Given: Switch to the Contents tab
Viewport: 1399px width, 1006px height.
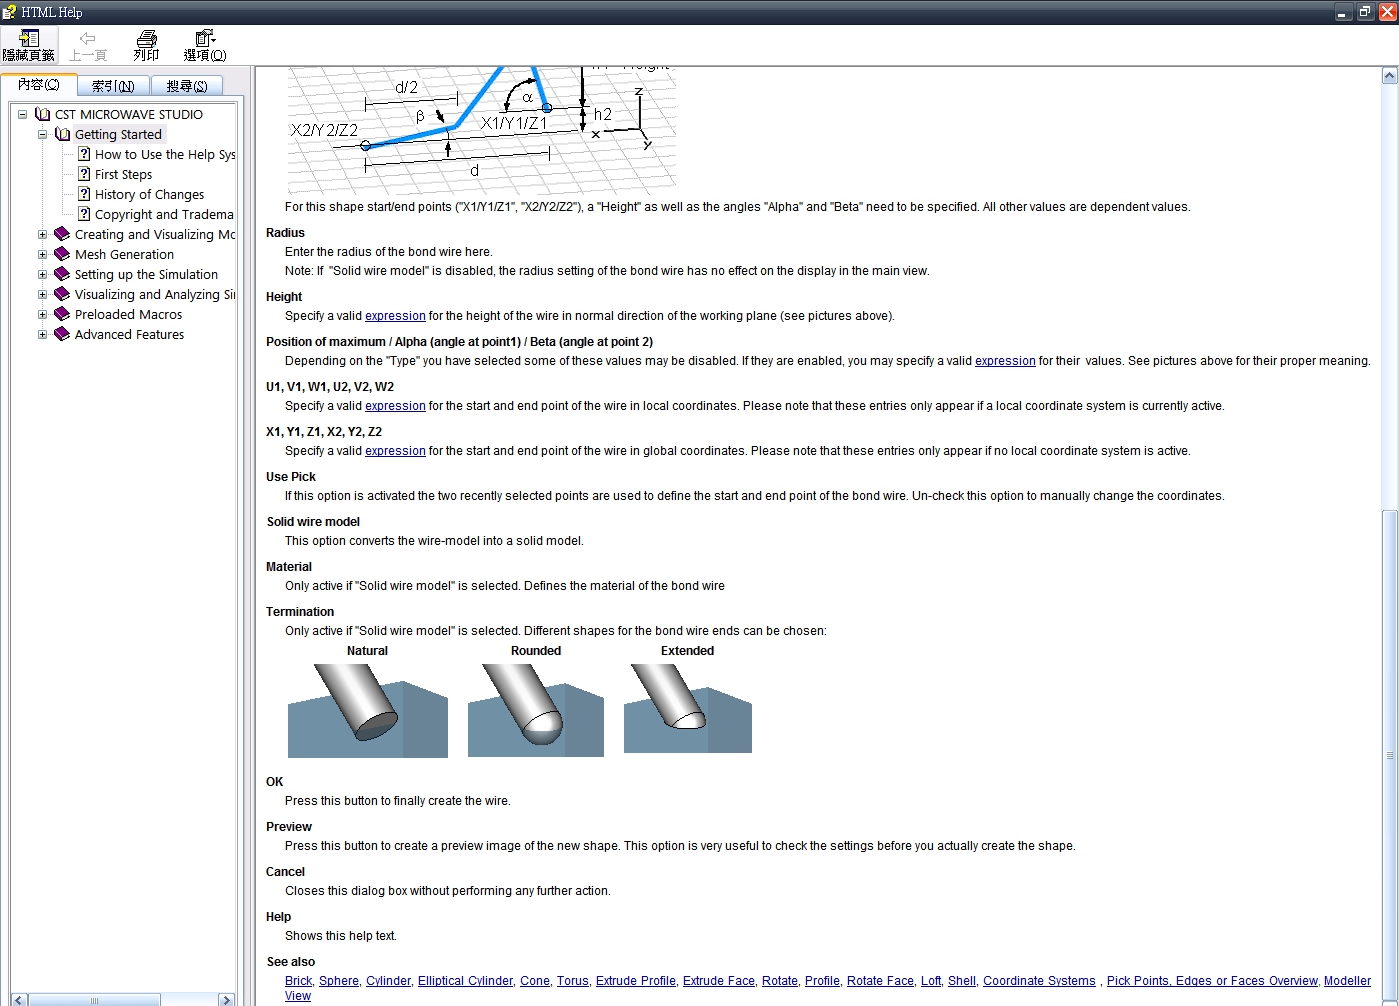Looking at the screenshot, I should coord(38,85).
